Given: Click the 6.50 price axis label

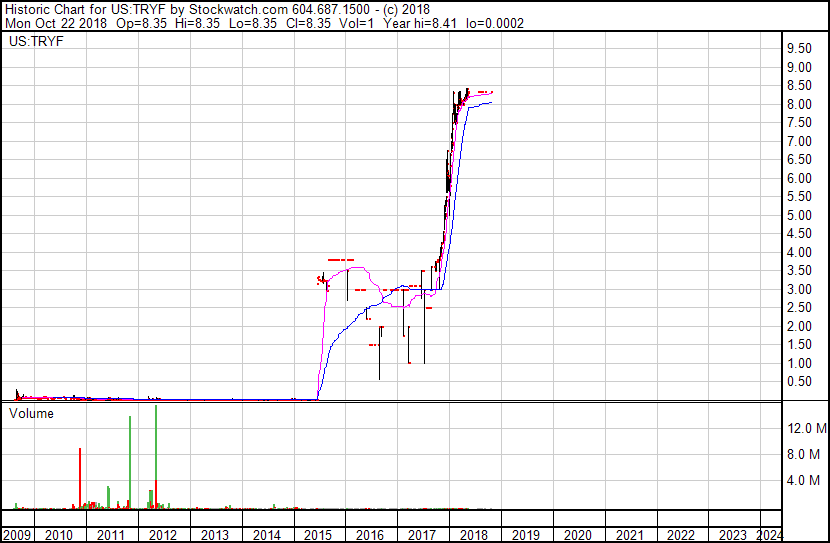Looking at the screenshot, I should 799,160.
